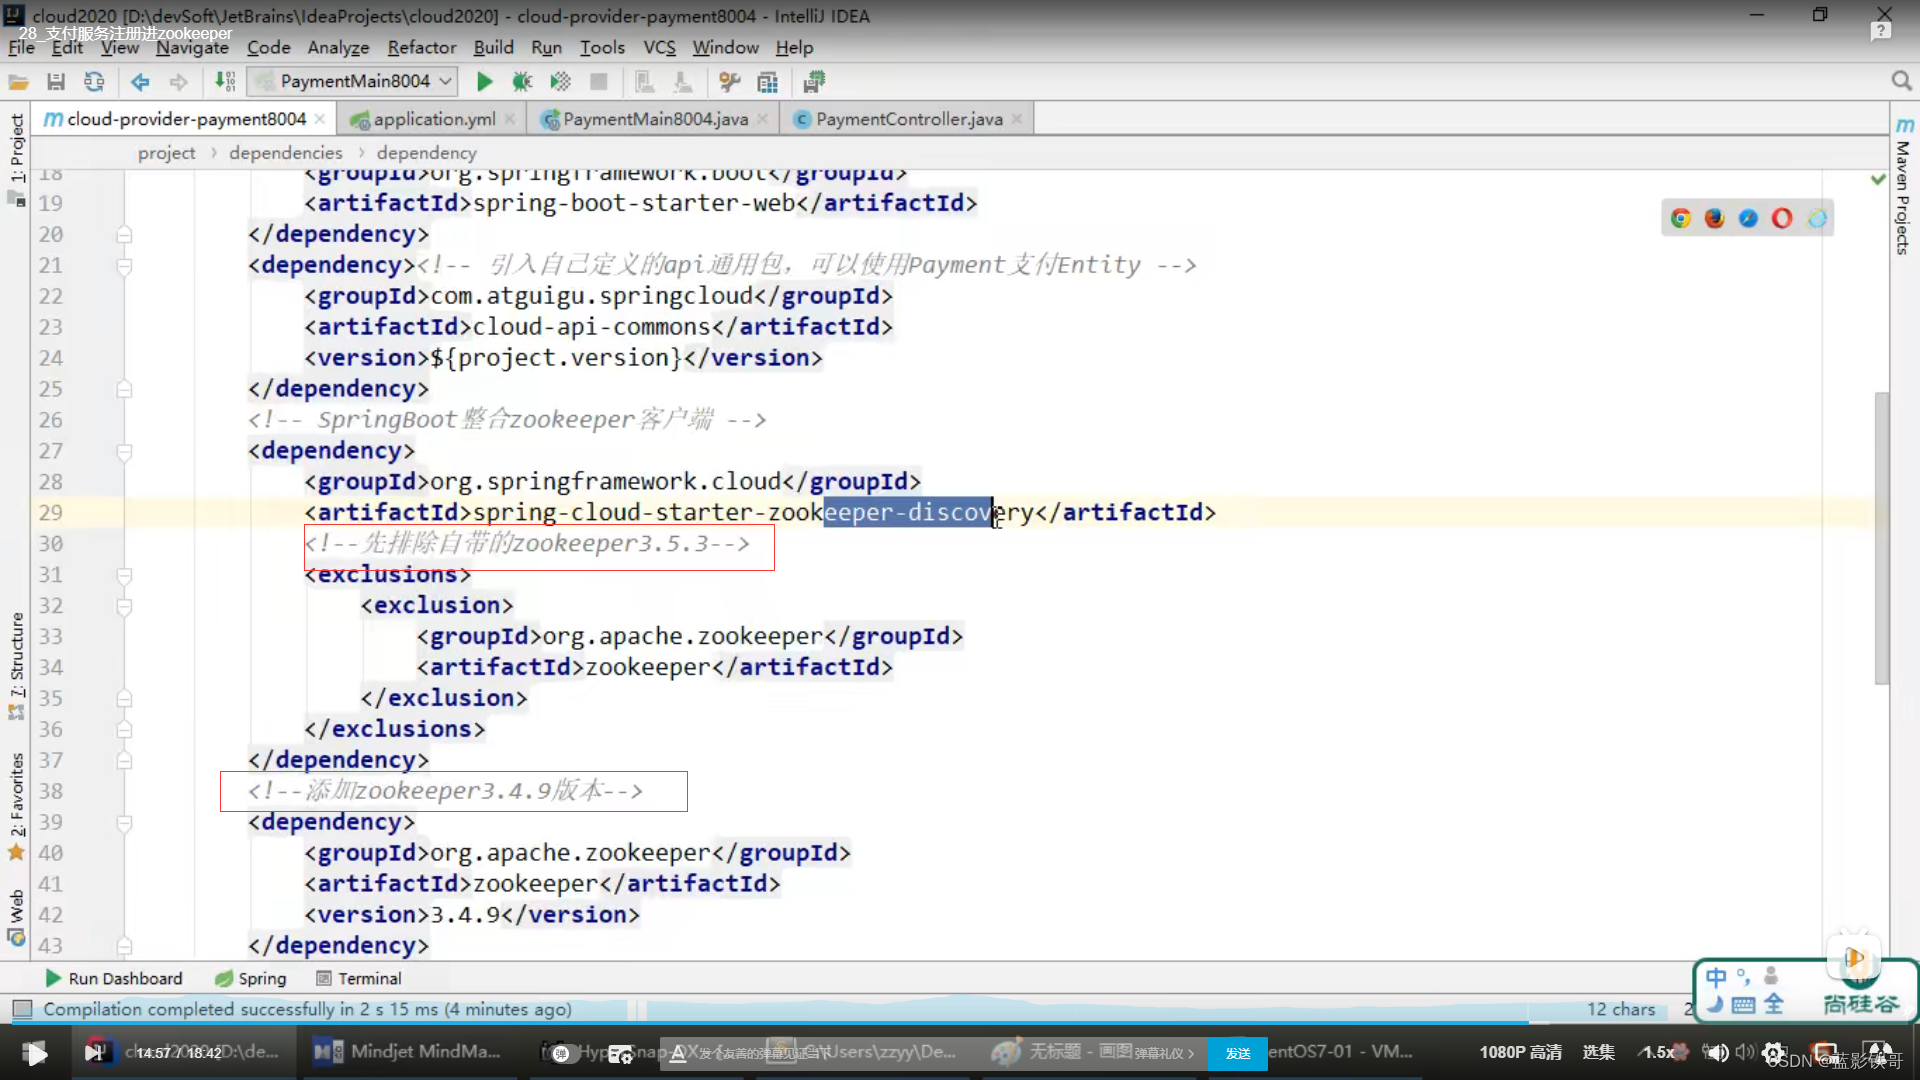Click the Save All toolbar icon

coord(56,82)
